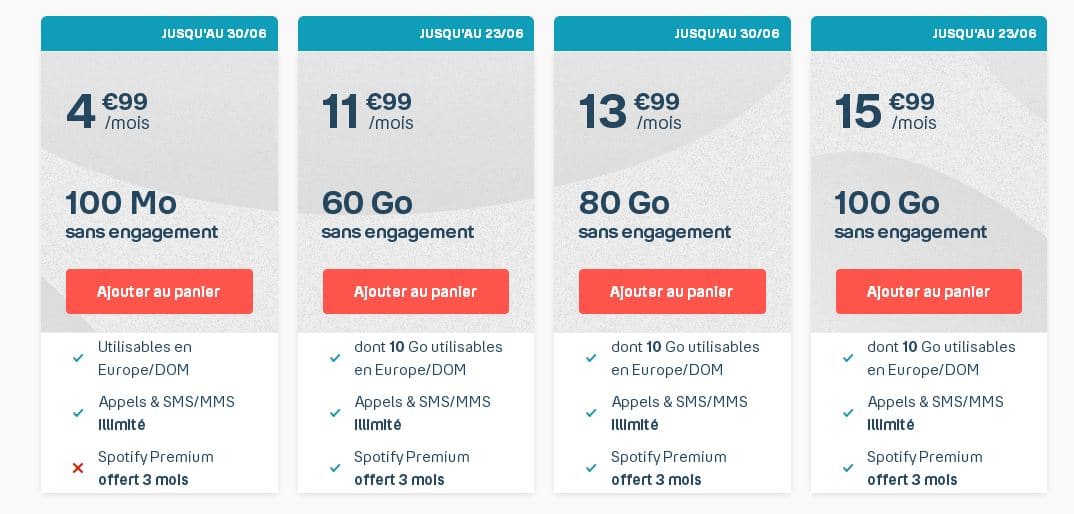Click dont 10 Go utilisables text in 80 Go plan
Viewport: 1074px width, 514px height.
click(x=685, y=347)
